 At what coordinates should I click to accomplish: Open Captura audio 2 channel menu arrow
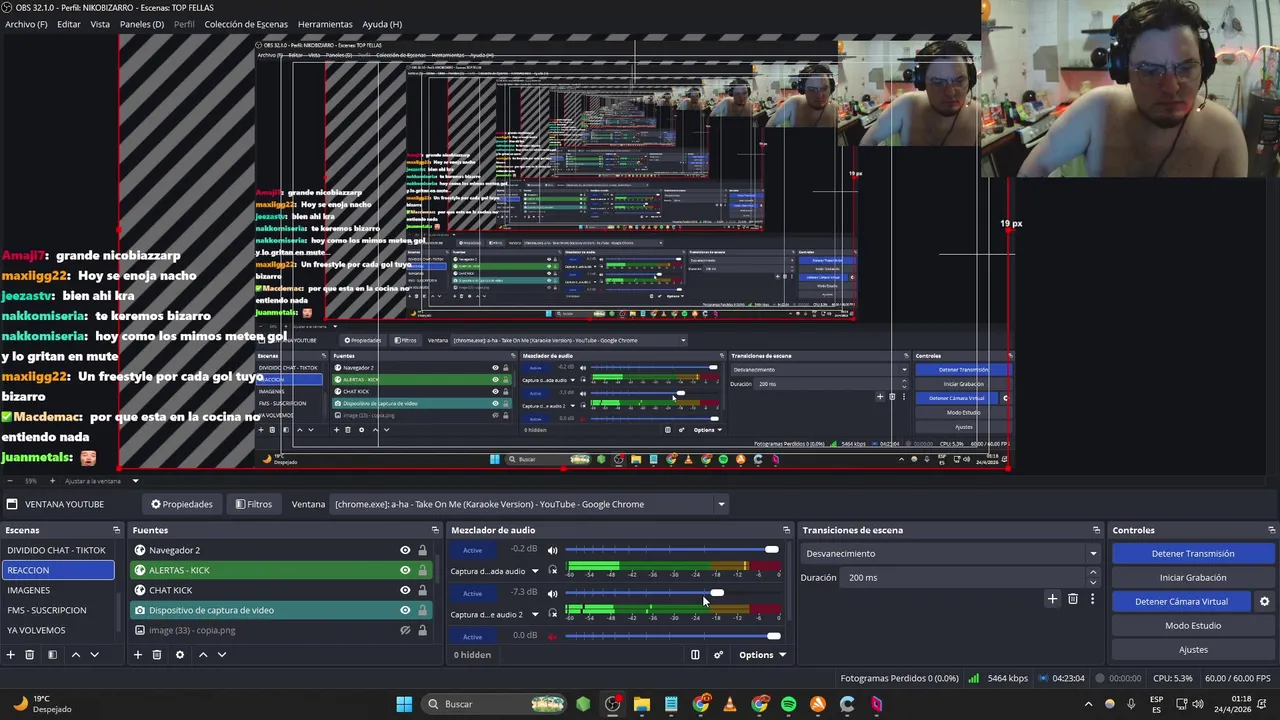535,615
